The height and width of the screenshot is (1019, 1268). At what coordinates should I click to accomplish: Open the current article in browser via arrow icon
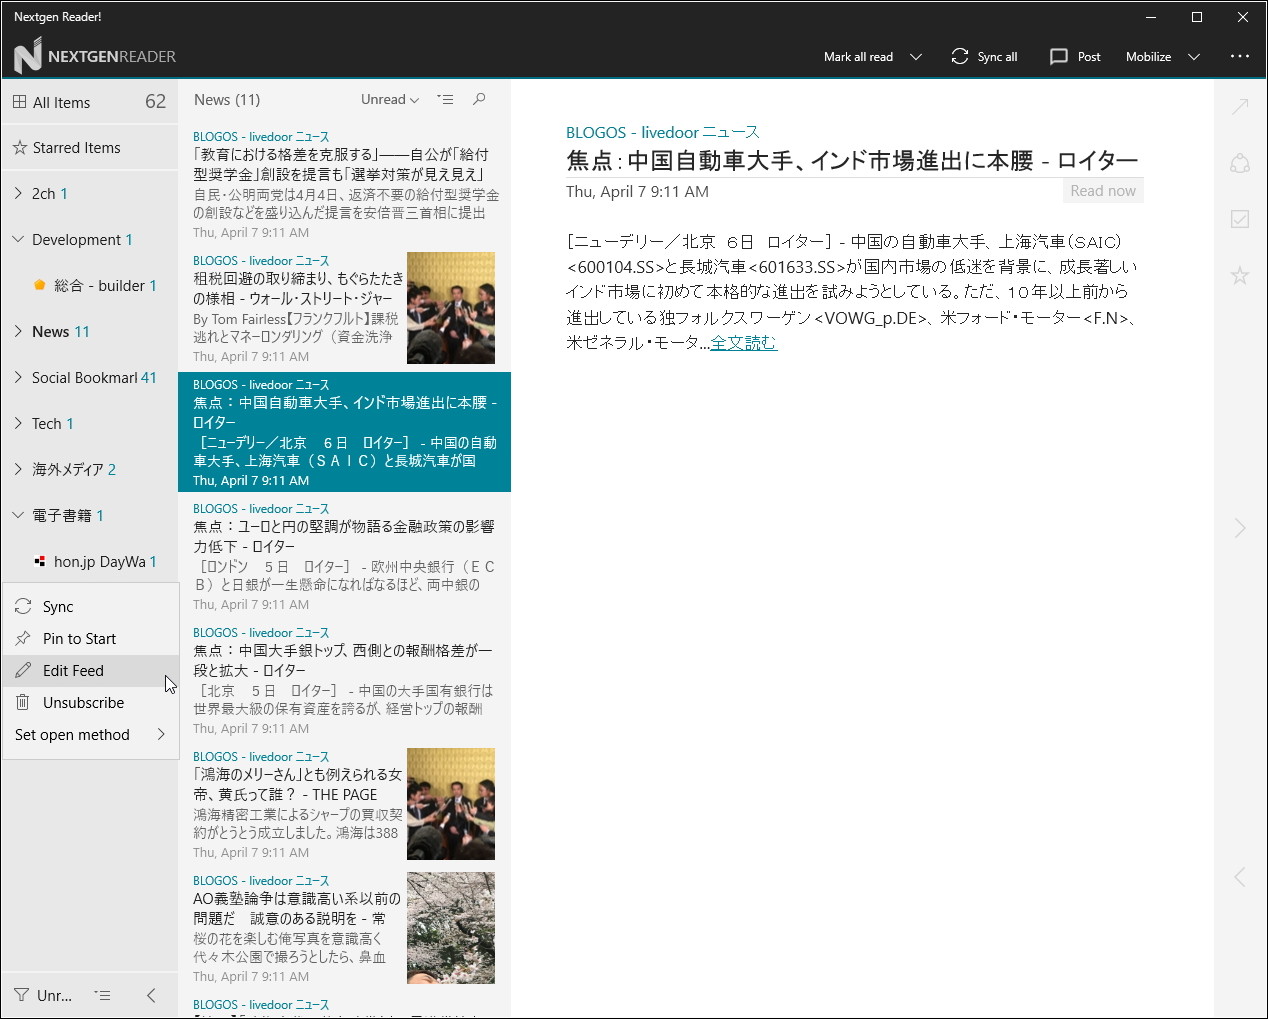point(1239,106)
